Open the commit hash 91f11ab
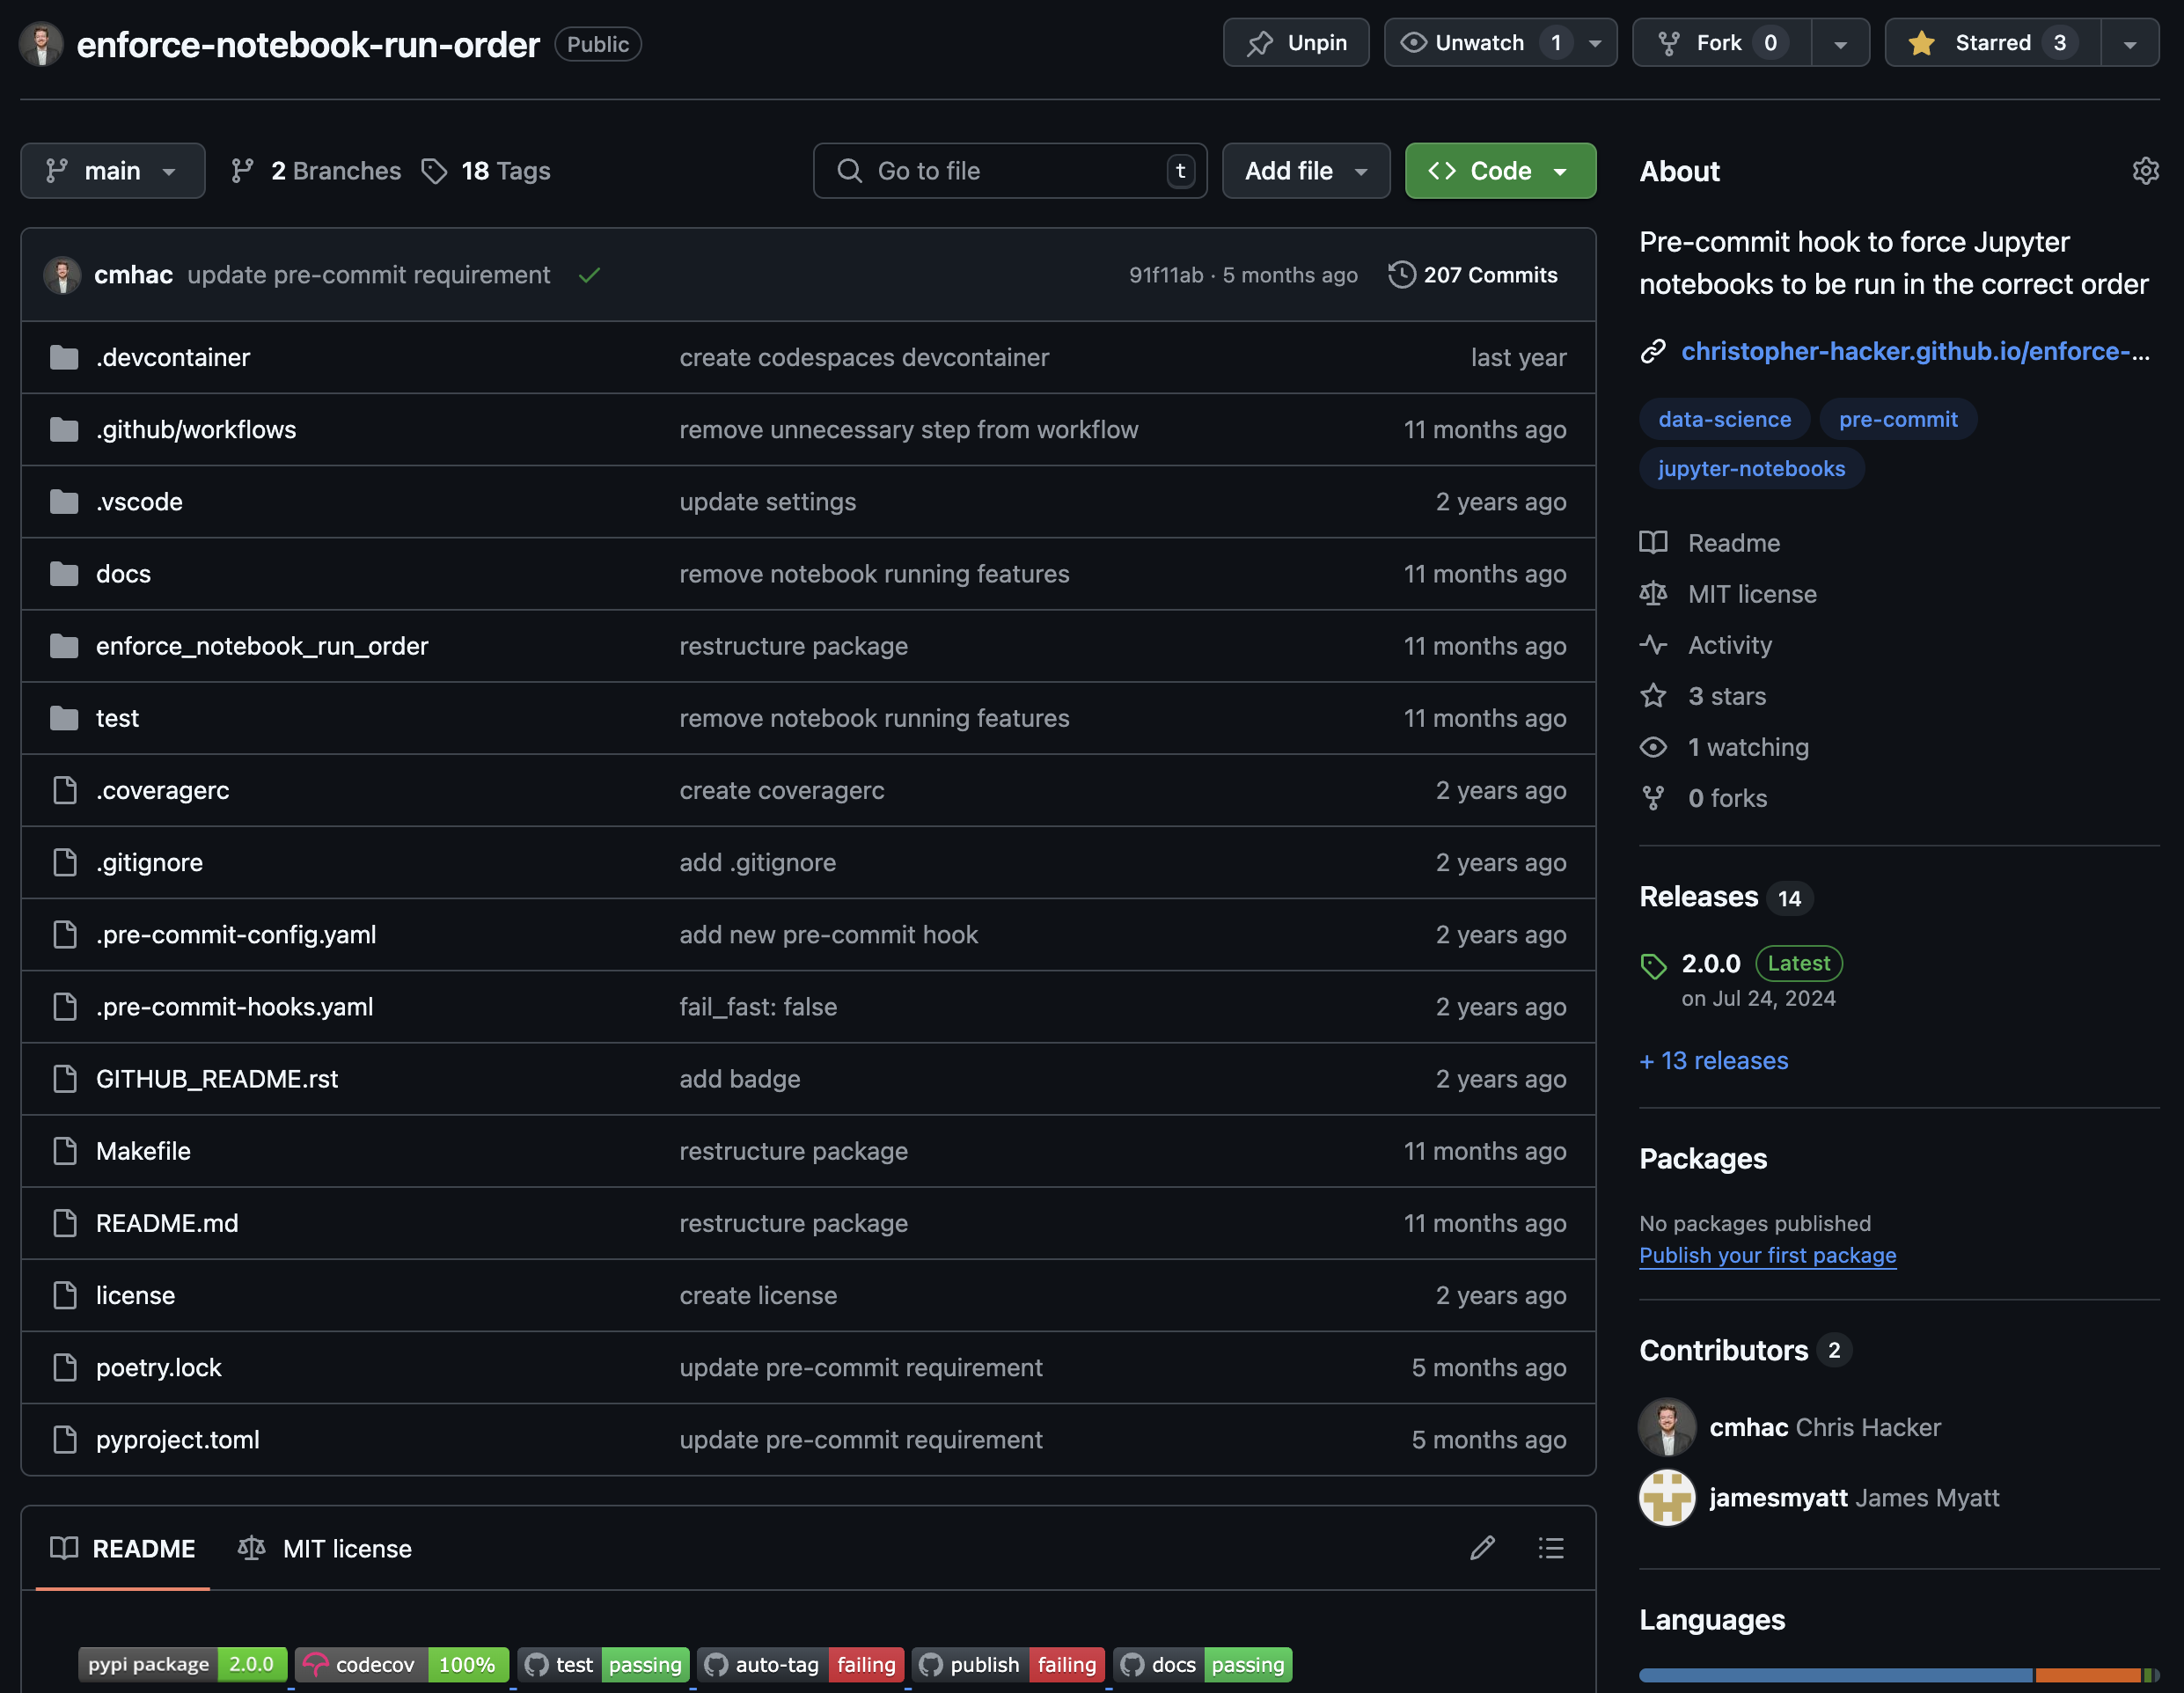The height and width of the screenshot is (1693, 2184). point(1166,275)
